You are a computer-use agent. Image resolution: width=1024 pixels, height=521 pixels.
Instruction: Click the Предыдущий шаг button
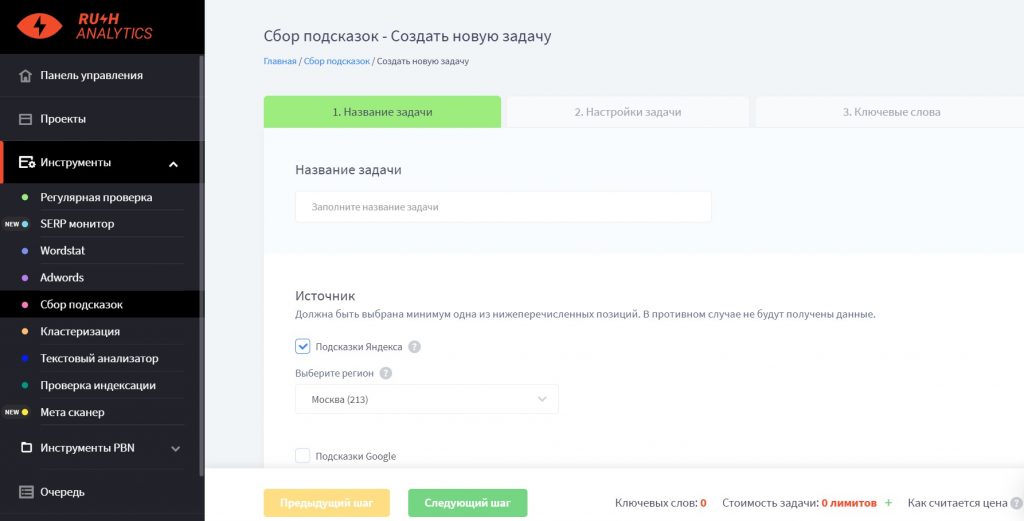[327, 503]
